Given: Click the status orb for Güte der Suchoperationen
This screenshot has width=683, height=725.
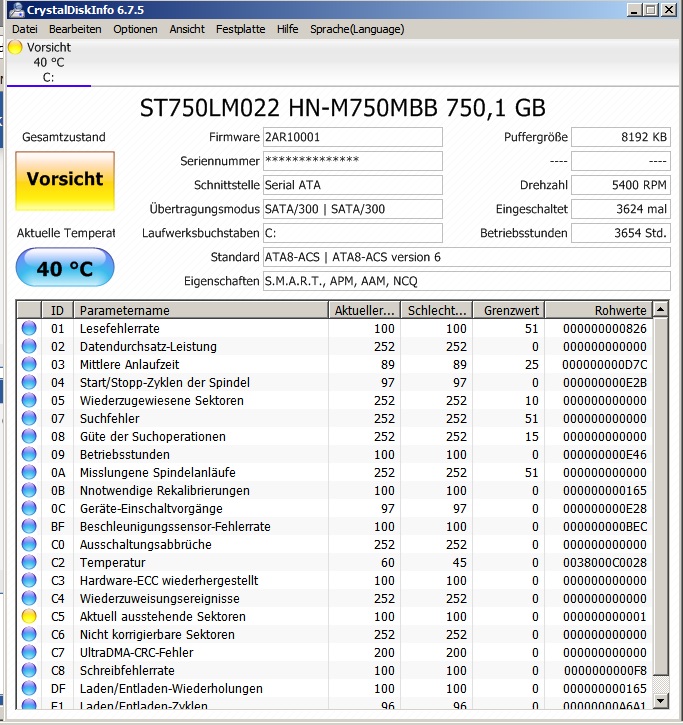Looking at the screenshot, I should tap(29, 436).
